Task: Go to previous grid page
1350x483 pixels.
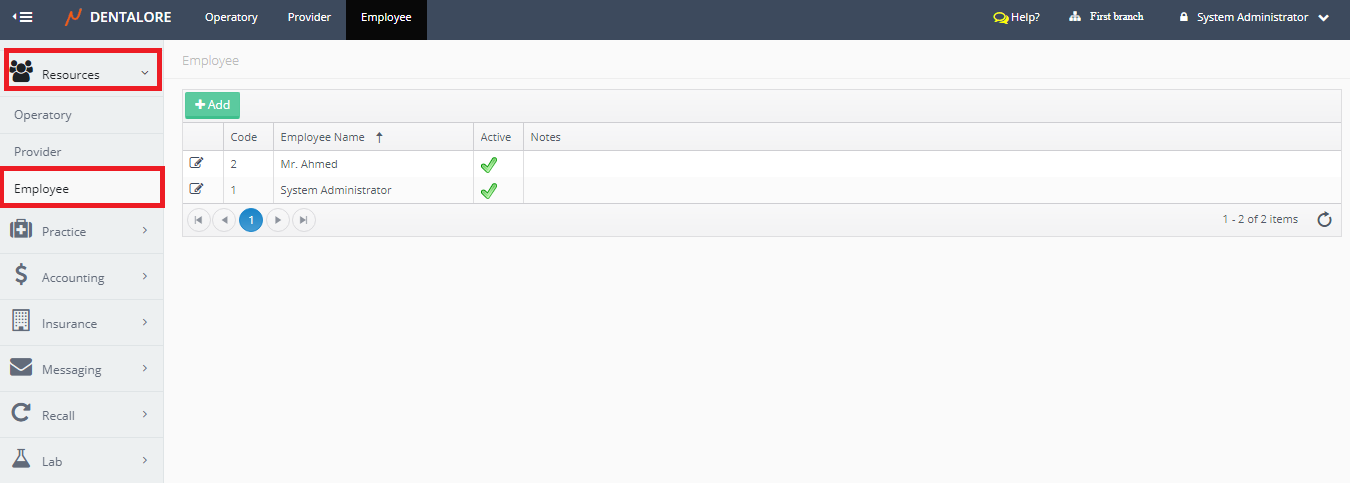Action: pos(225,220)
